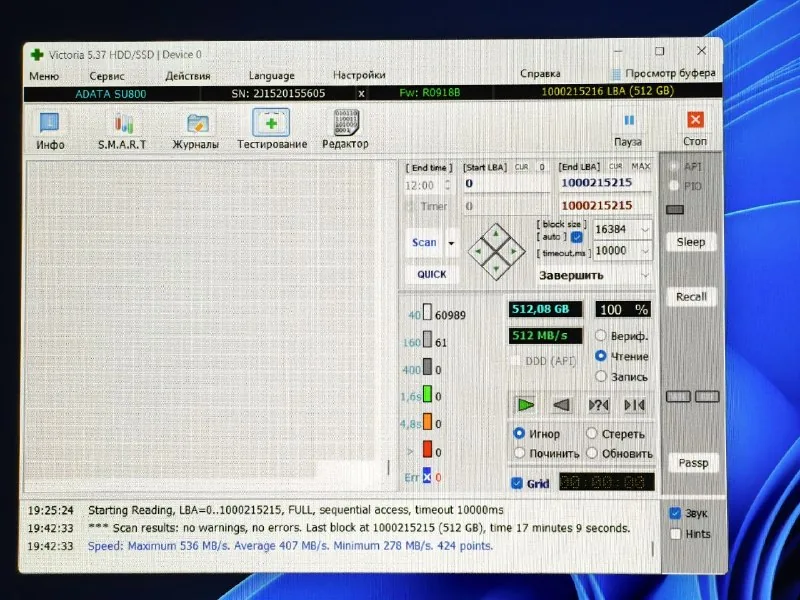Click the Просмотр буфера buffer view icon
Screen dimensions: 800x600
click(x=616, y=74)
